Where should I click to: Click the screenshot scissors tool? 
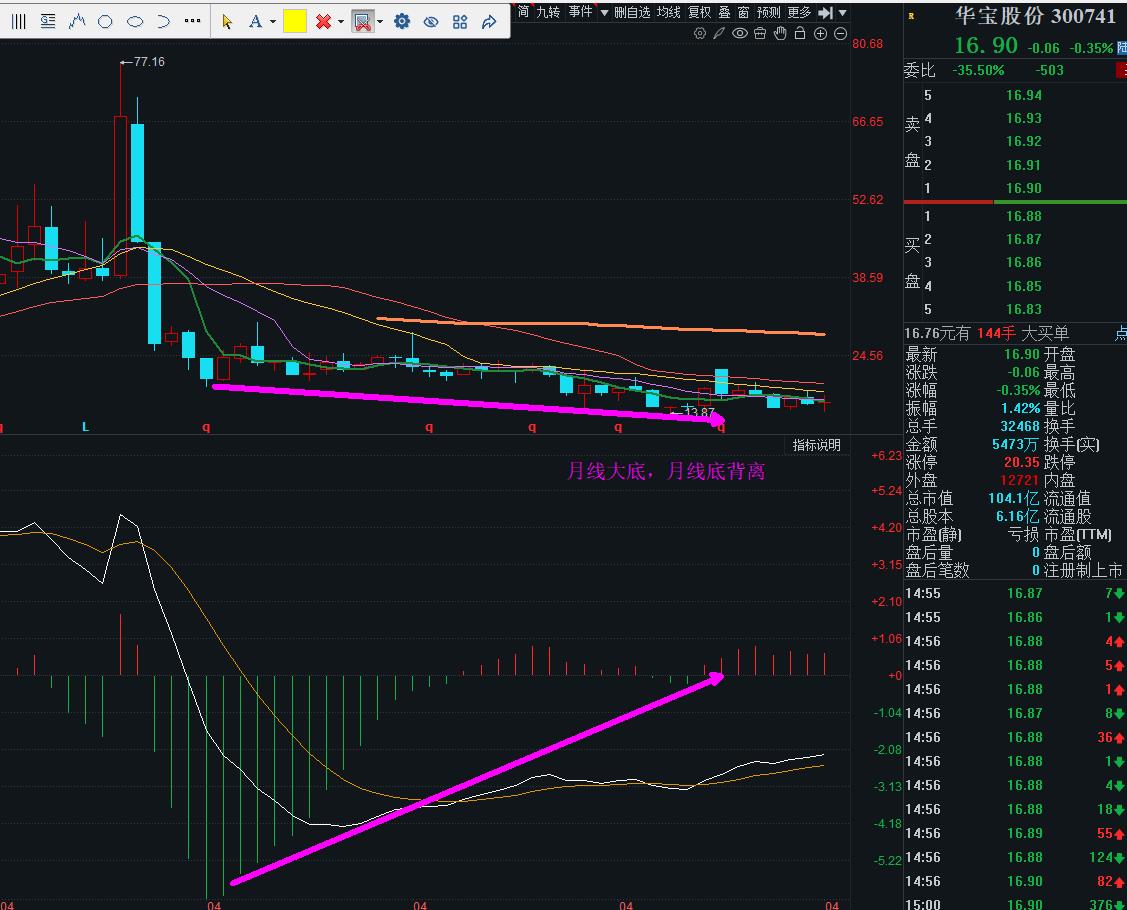[x=362, y=22]
